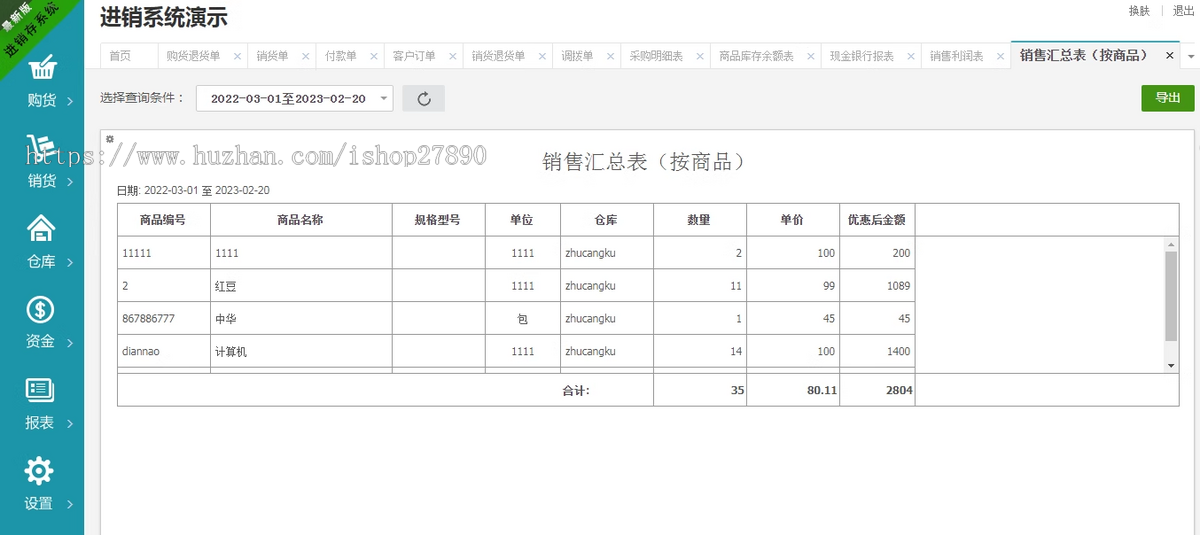The width and height of the screenshot is (1200, 535).
Task: Expand the 销货 menu
Action: pos(71,182)
